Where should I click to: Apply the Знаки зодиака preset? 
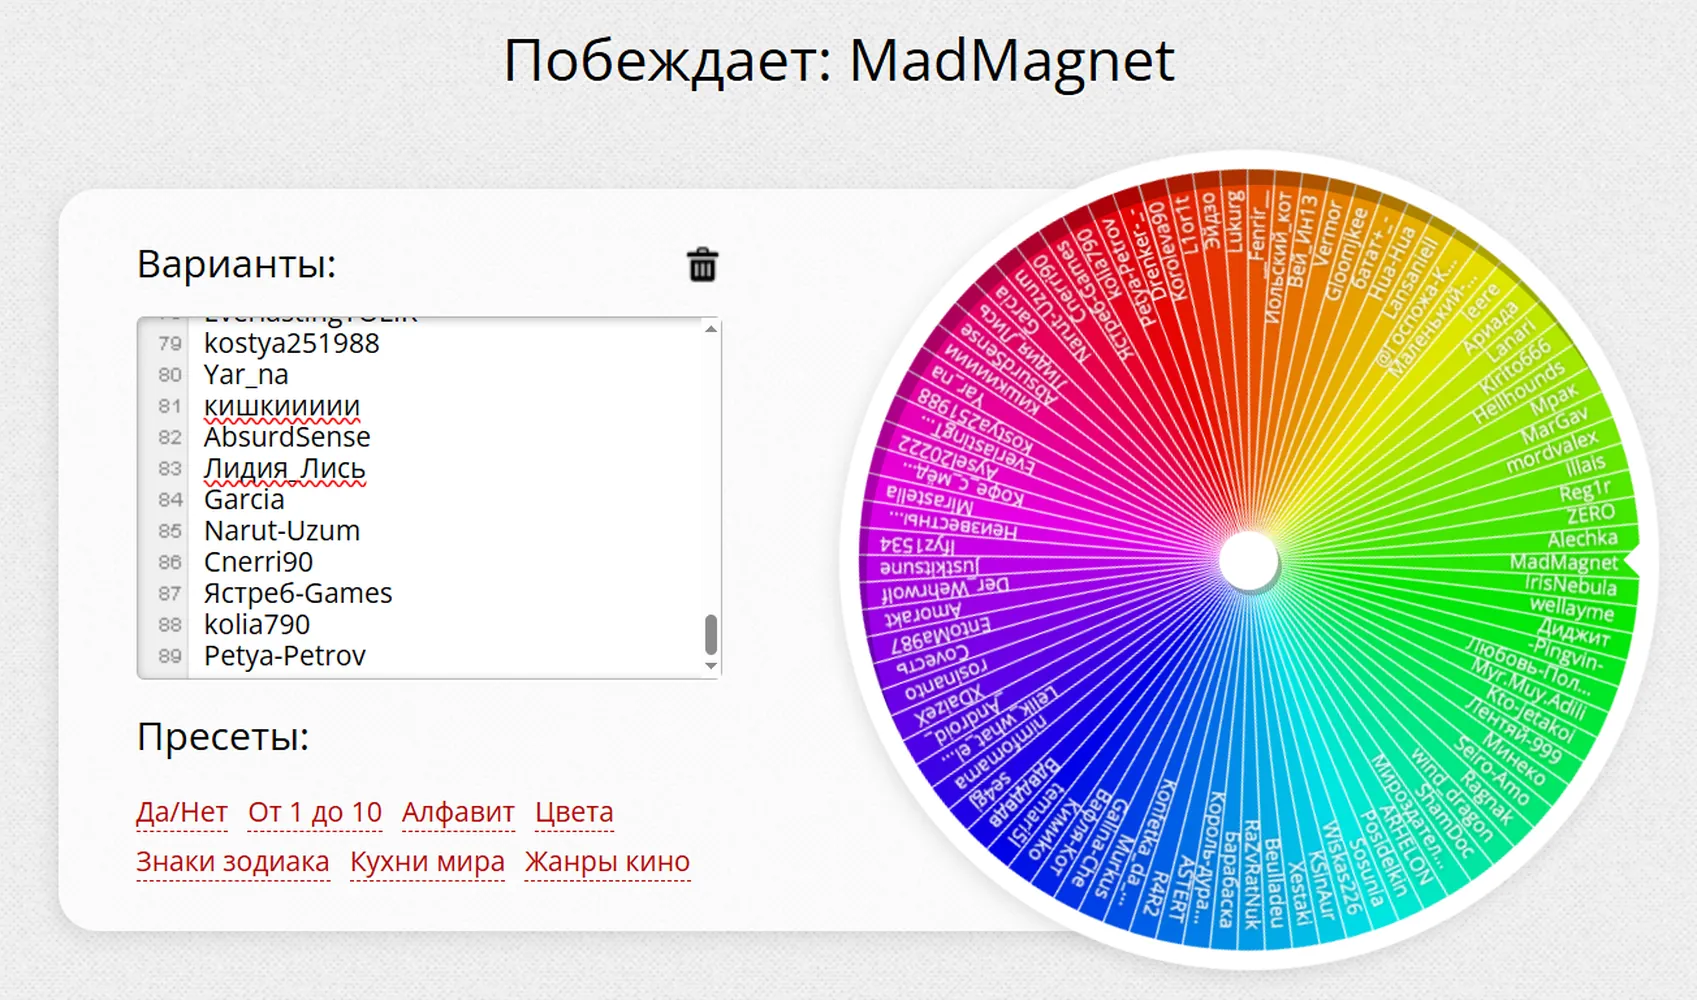coord(233,861)
